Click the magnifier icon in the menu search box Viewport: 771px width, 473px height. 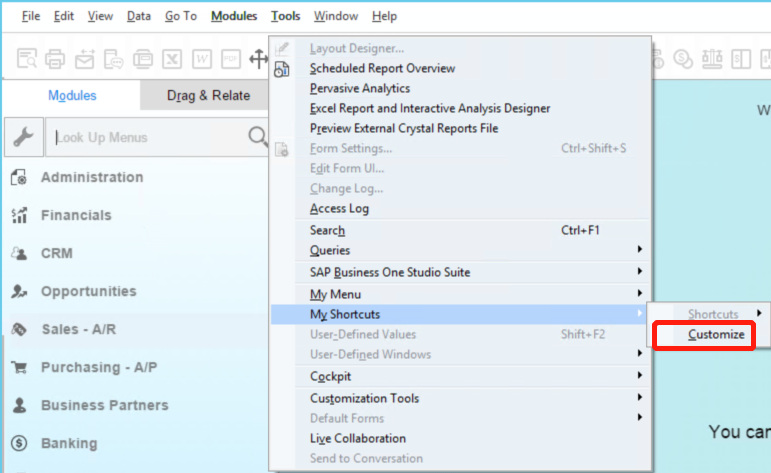(257, 138)
